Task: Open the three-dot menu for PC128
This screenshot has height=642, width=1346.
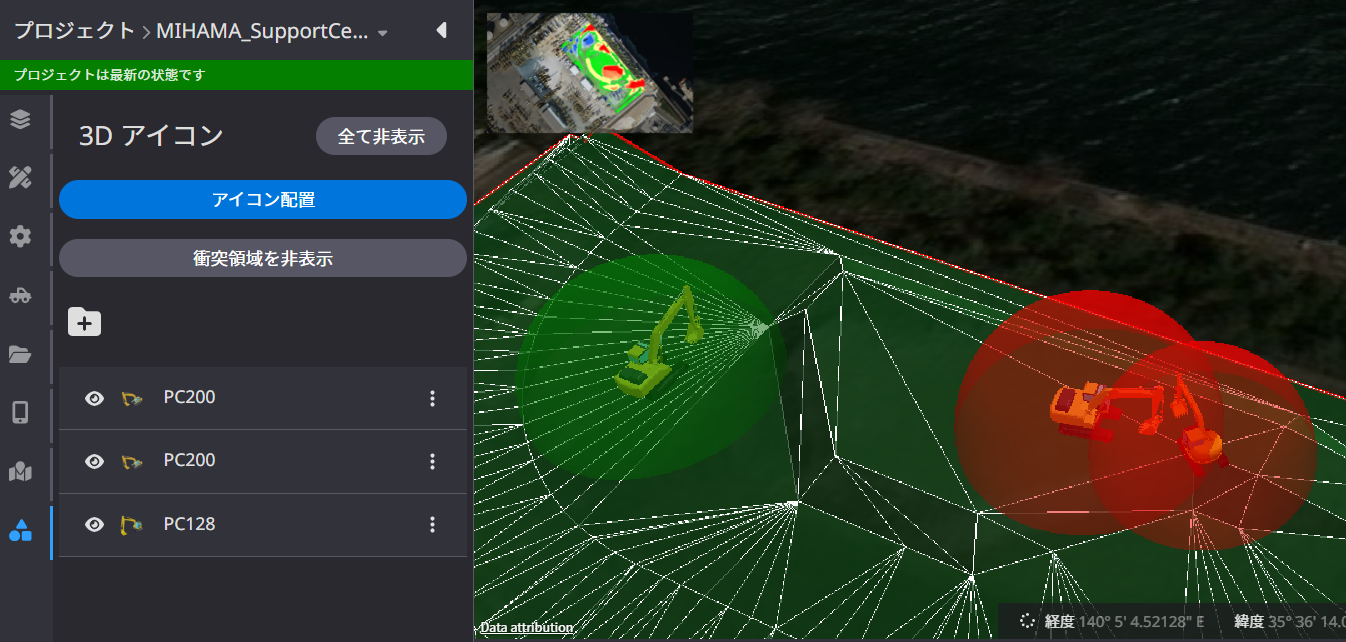Action: tap(432, 524)
